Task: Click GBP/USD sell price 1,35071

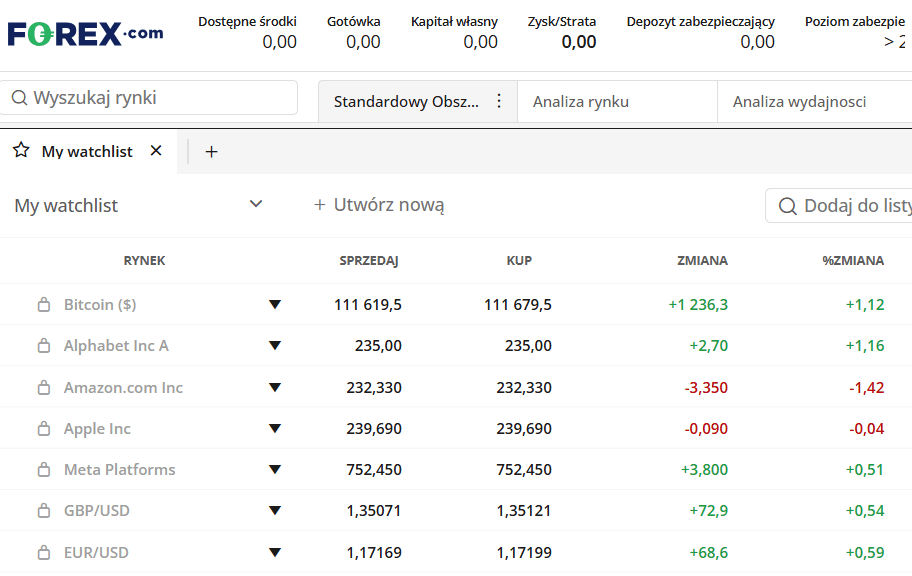Action: tap(374, 511)
